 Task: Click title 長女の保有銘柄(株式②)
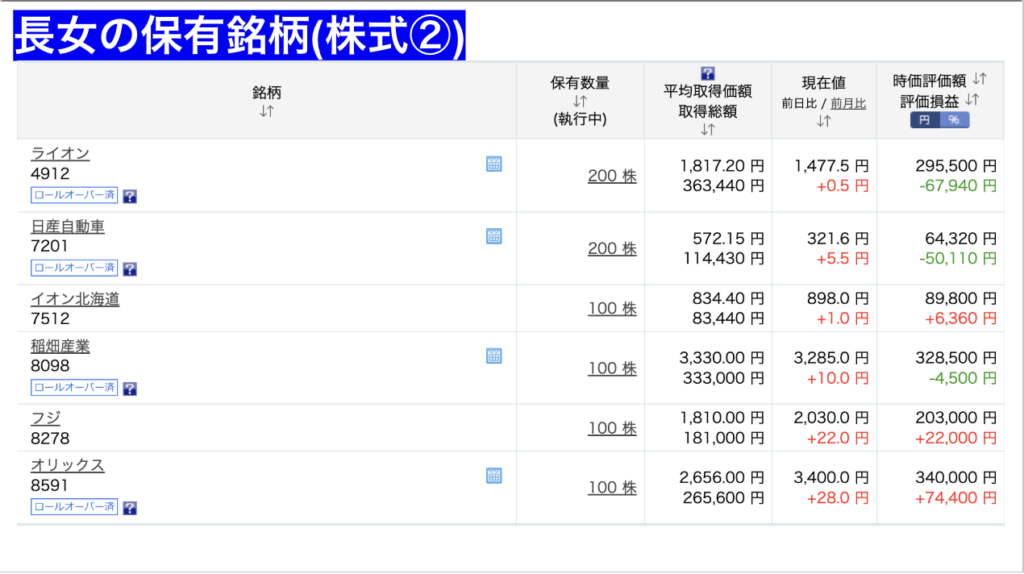pos(239,35)
